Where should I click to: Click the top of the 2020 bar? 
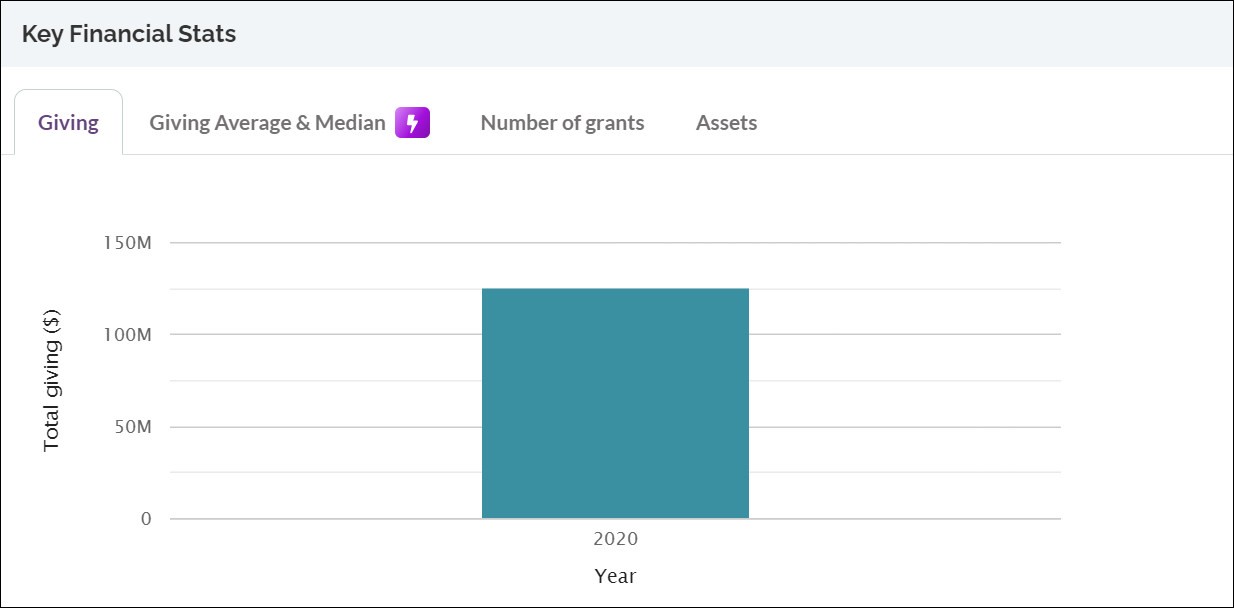pyautogui.click(x=615, y=290)
